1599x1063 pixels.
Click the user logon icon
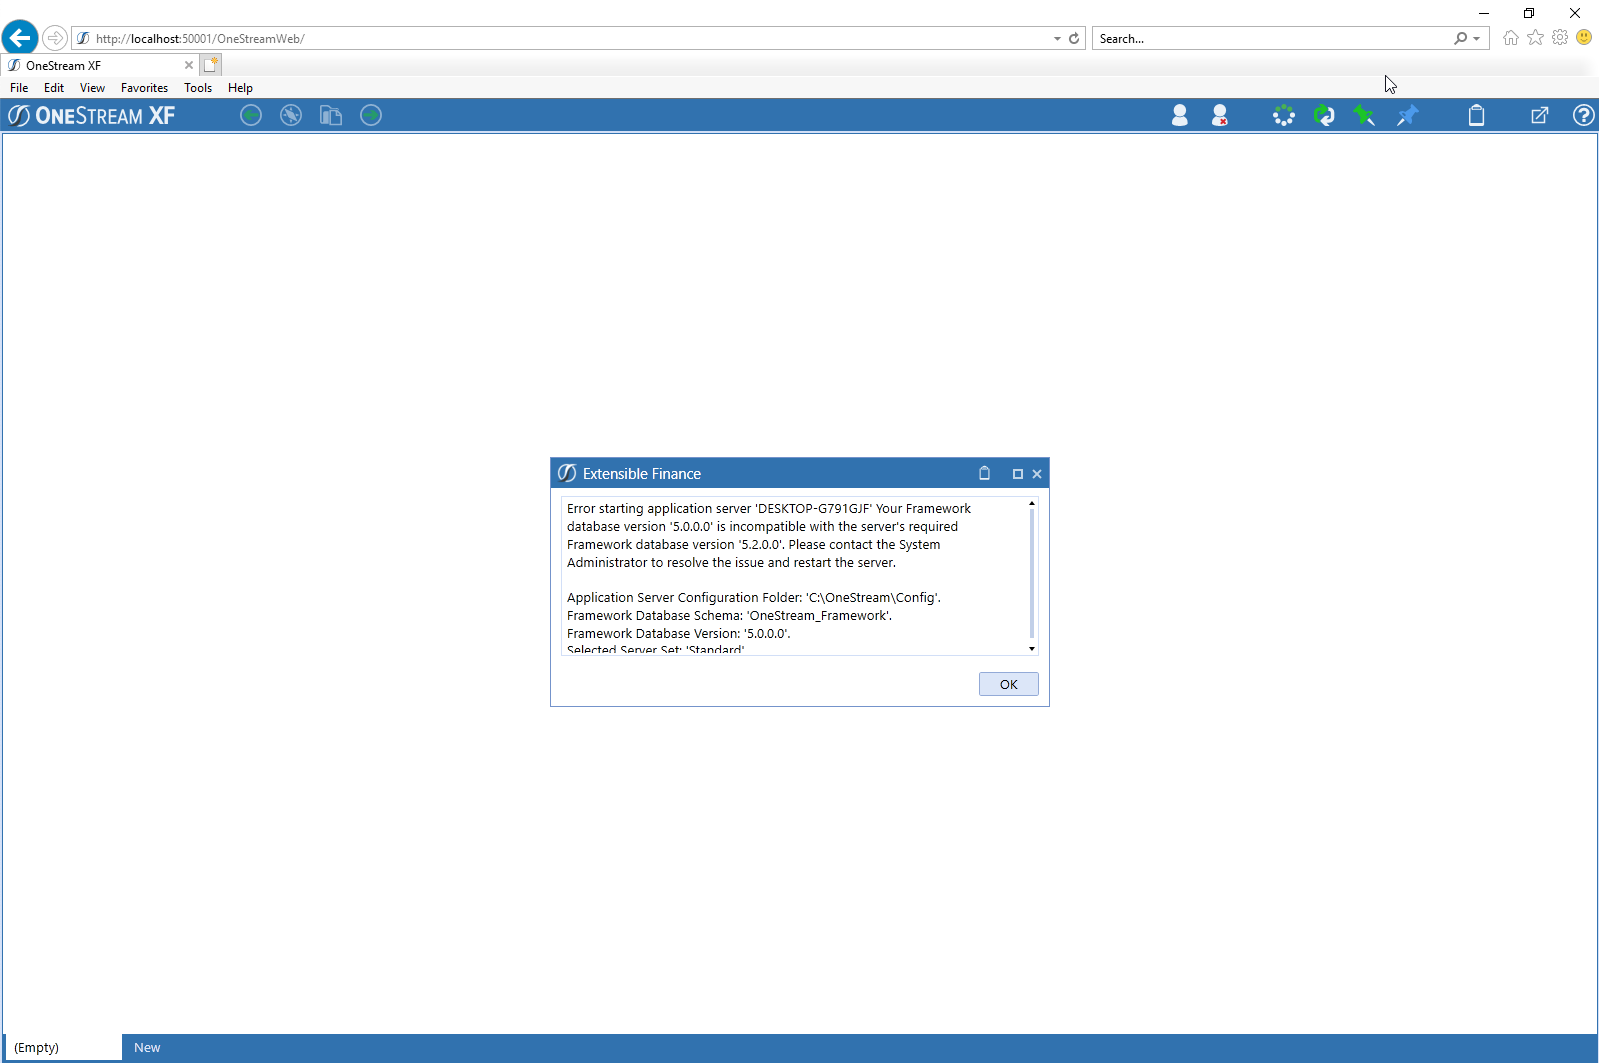(1180, 115)
